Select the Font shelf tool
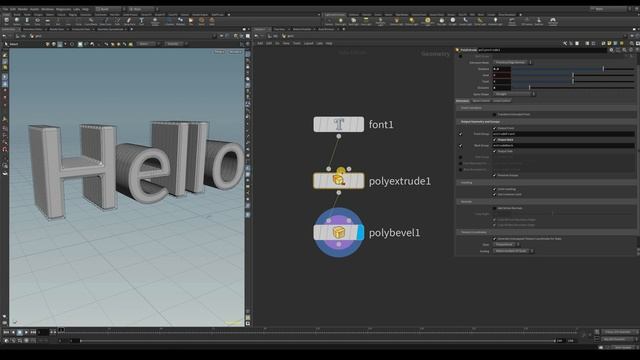640x360 pixels. pos(141,21)
